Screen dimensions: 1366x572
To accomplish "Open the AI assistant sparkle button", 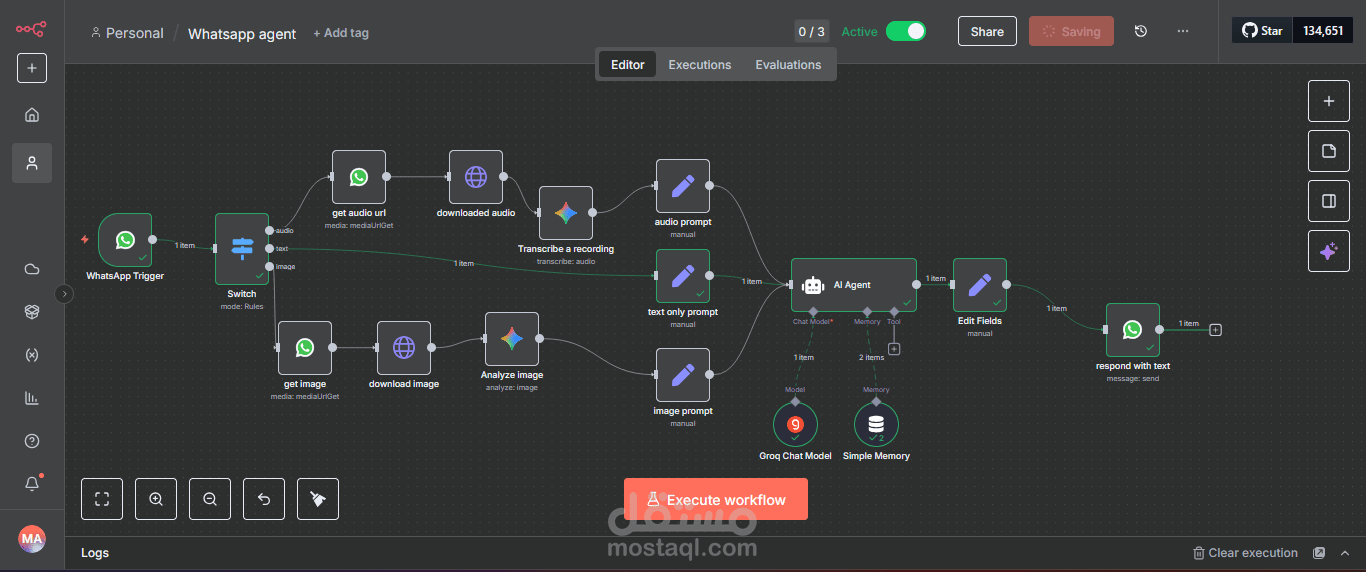I will pos(1328,251).
